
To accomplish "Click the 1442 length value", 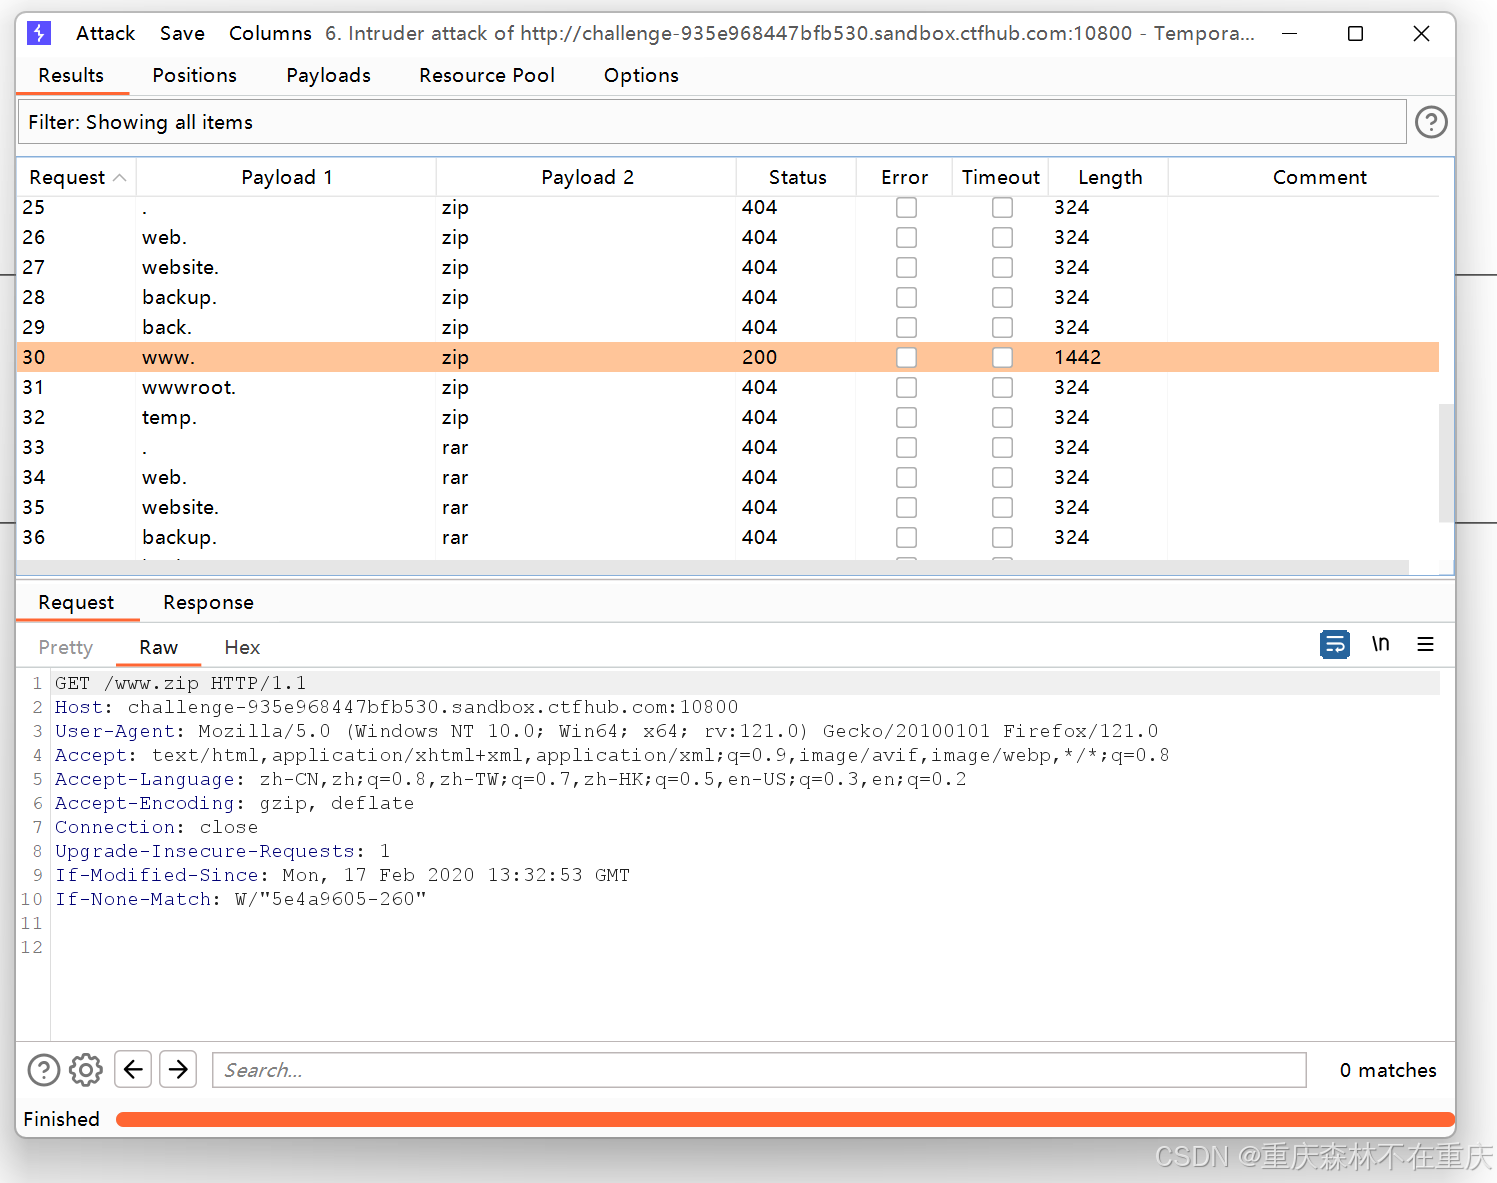I will point(1077,357).
